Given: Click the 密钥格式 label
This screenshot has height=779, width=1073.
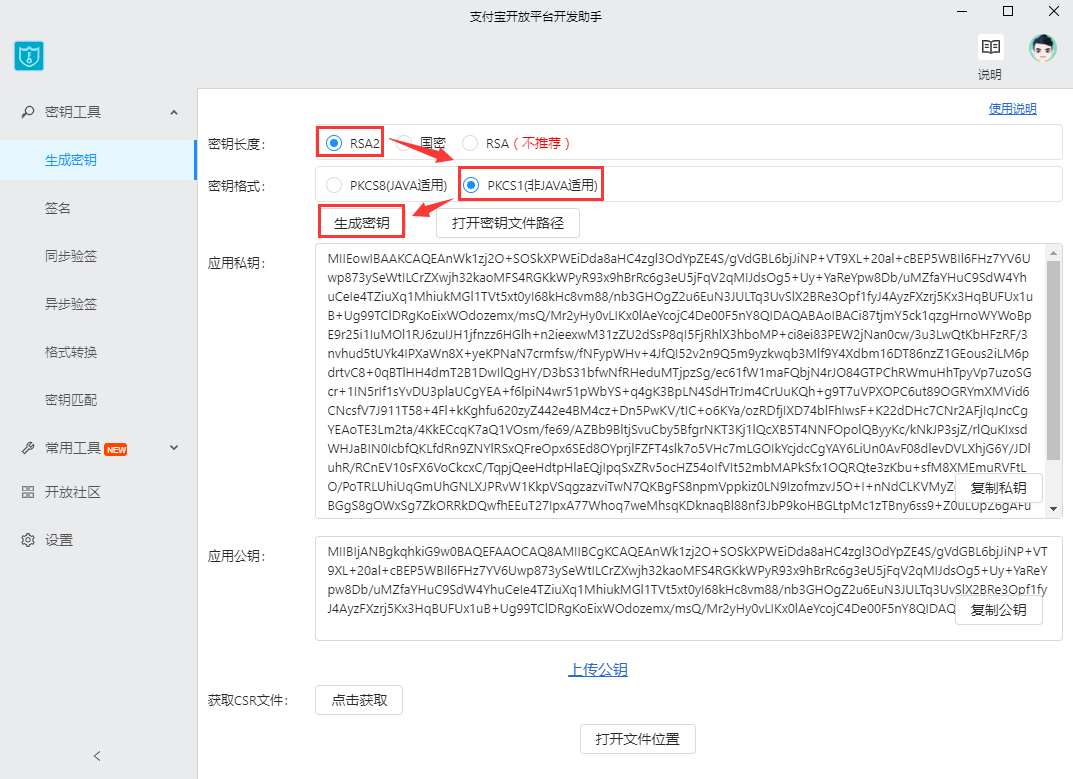Looking at the screenshot, I should (x=236, y=186).
